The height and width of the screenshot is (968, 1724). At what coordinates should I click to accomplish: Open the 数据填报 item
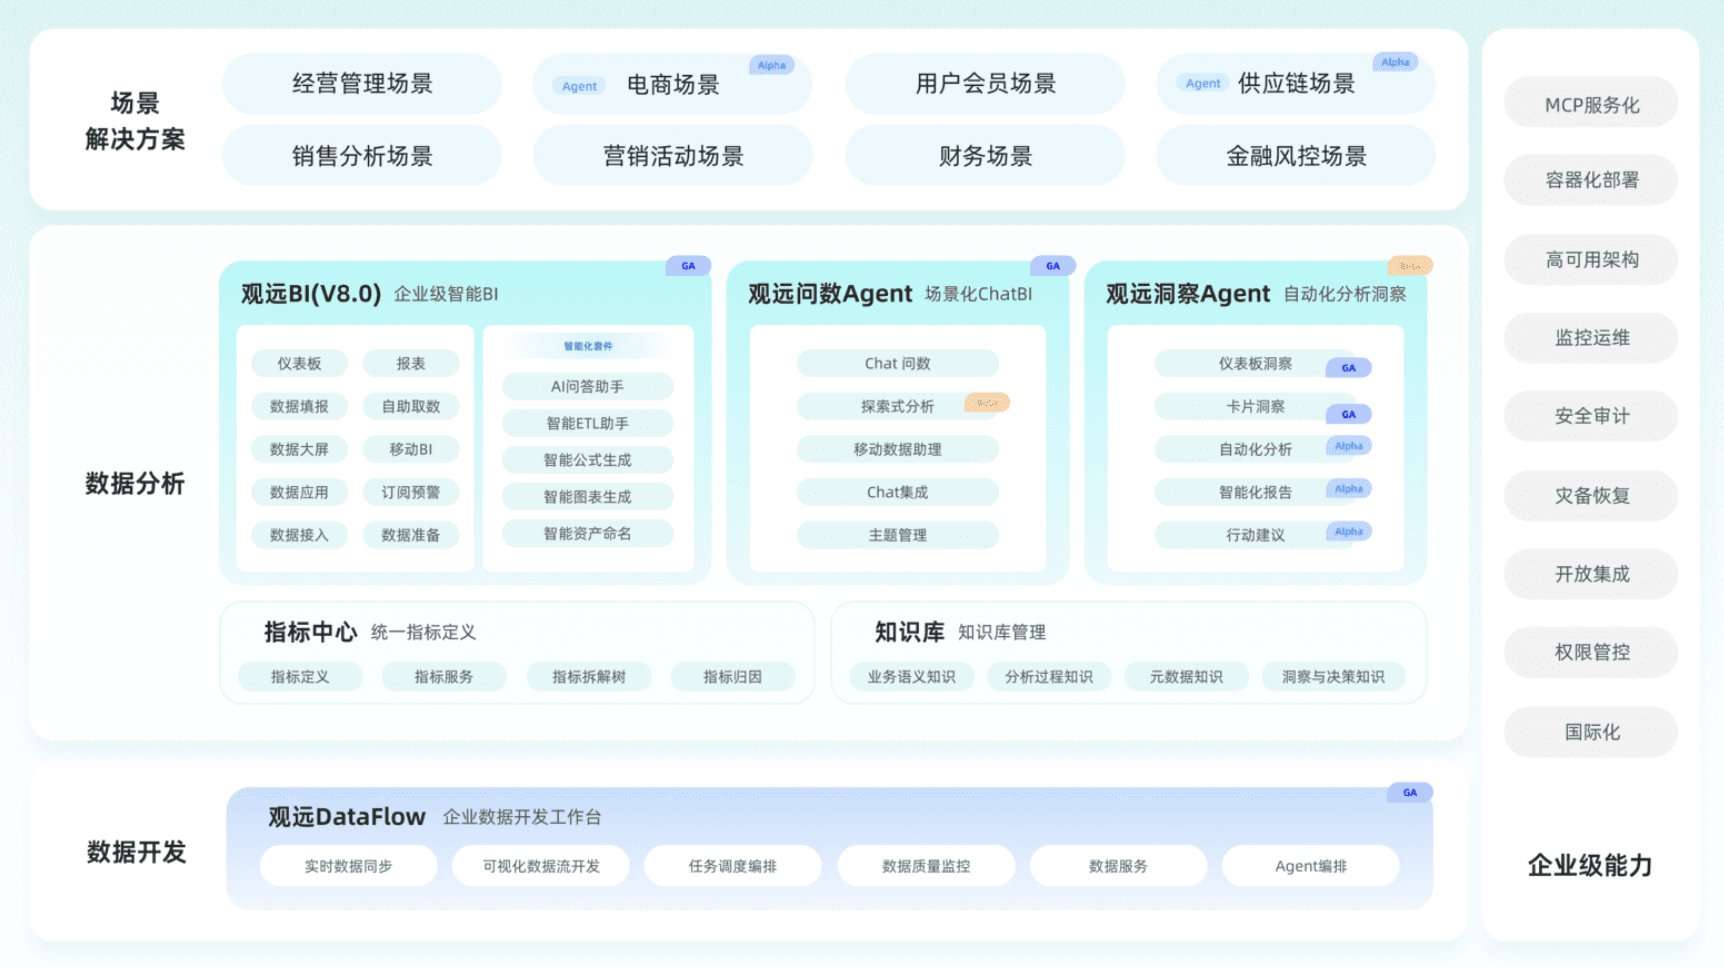coord(299,406)
